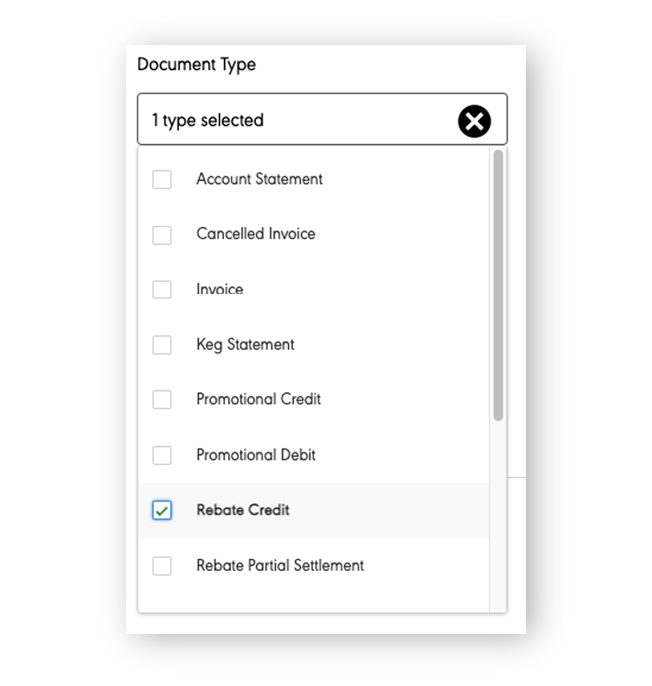Uncheck the Rebate Credit checkbox
652x686 pixels.
click(161, 510)
